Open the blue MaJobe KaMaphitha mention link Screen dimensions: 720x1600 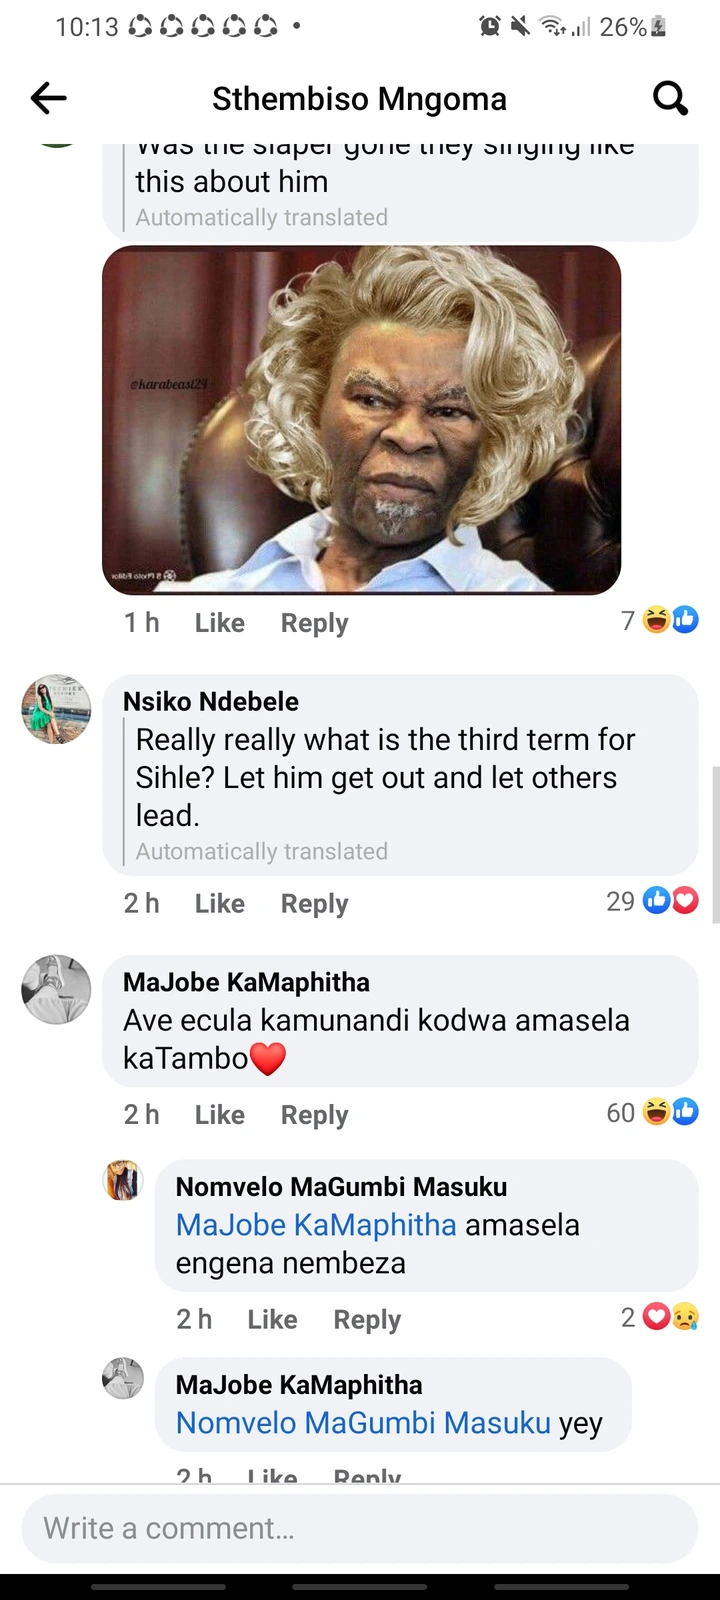[316, 1225]
